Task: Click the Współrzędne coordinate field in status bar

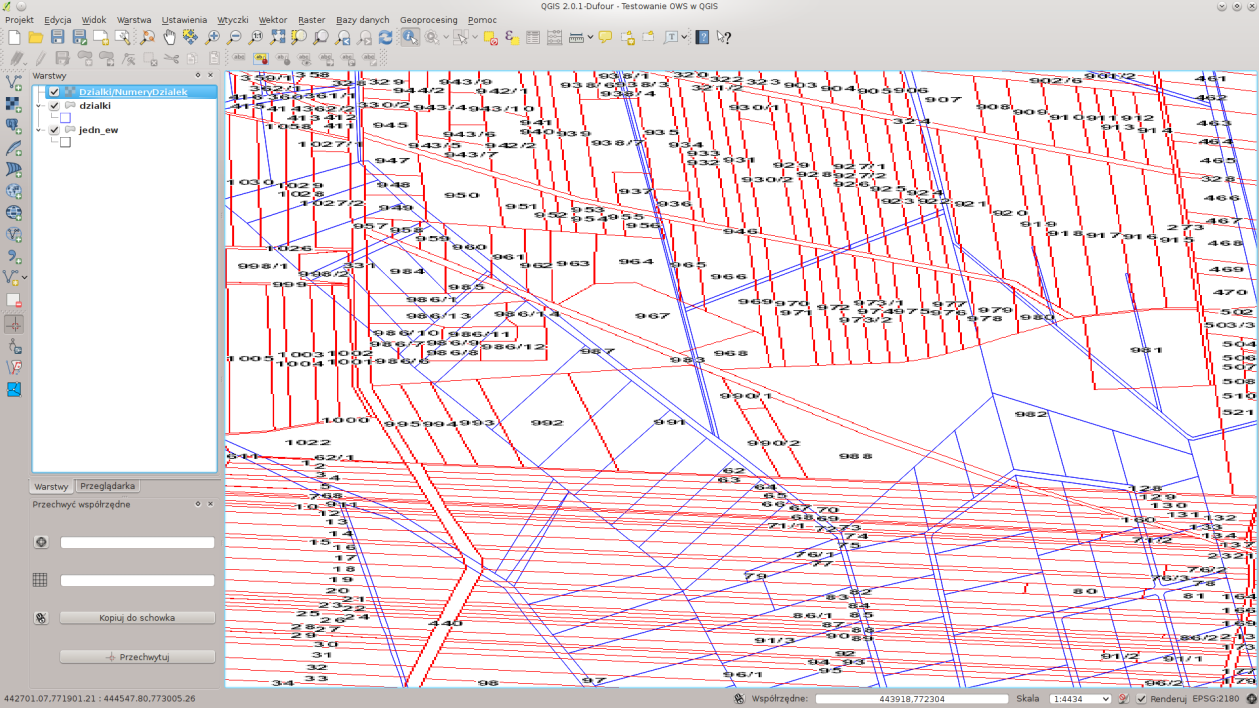Action: click(912, 699)
